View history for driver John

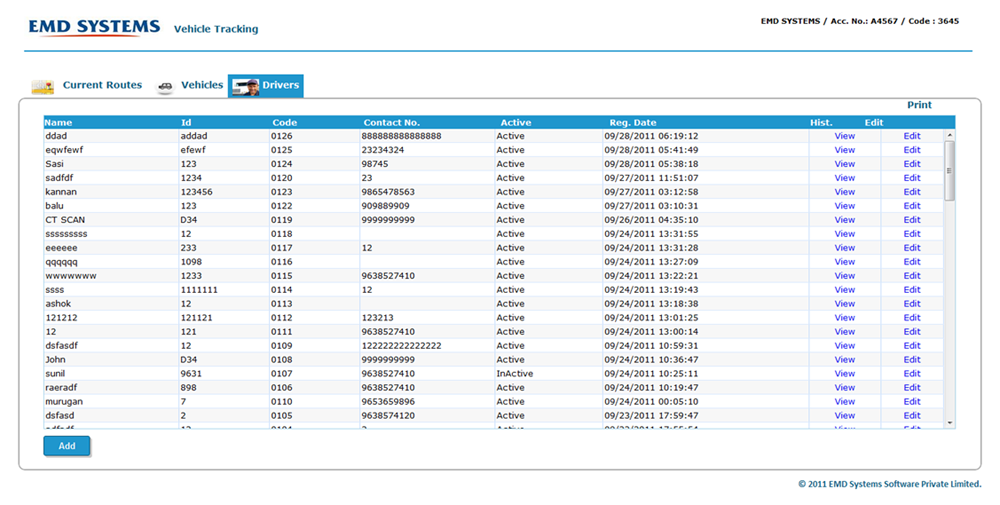(845, 360)
